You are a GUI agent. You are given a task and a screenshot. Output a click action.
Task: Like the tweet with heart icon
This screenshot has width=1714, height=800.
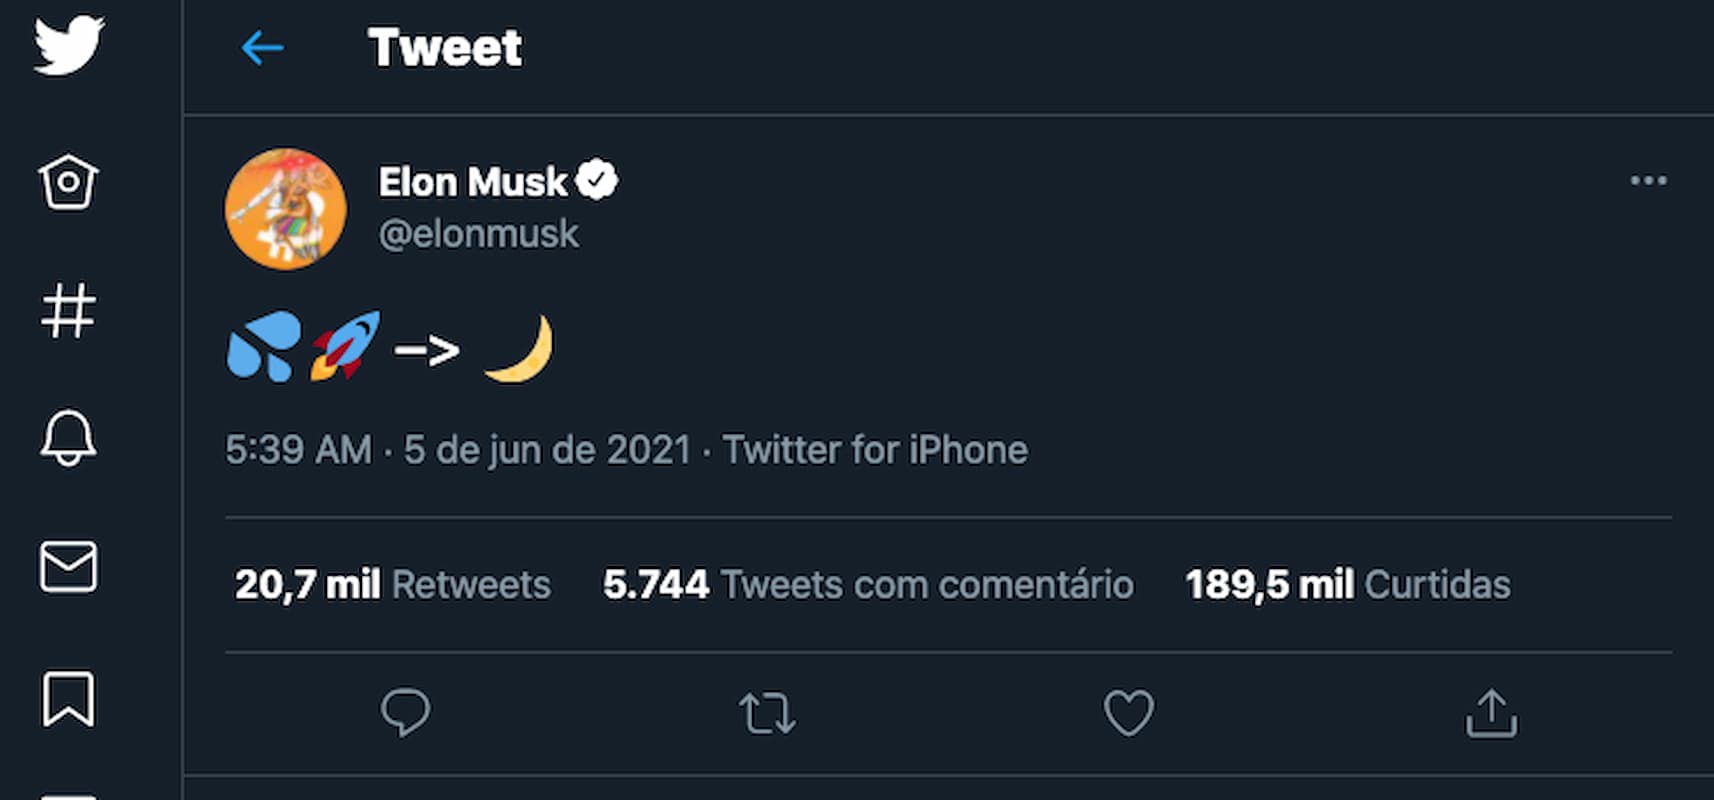tap(1128, 713)
